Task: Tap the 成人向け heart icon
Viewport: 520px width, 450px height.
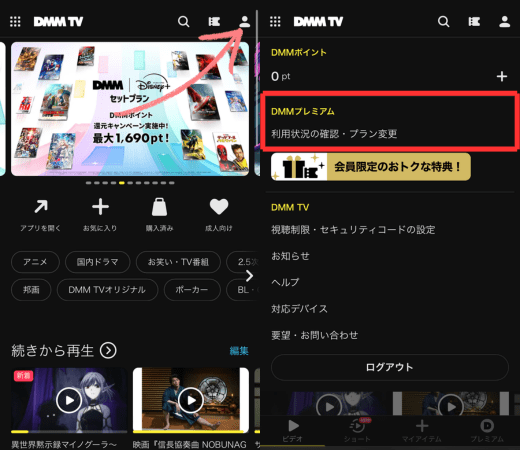Action: pos(219,207)
